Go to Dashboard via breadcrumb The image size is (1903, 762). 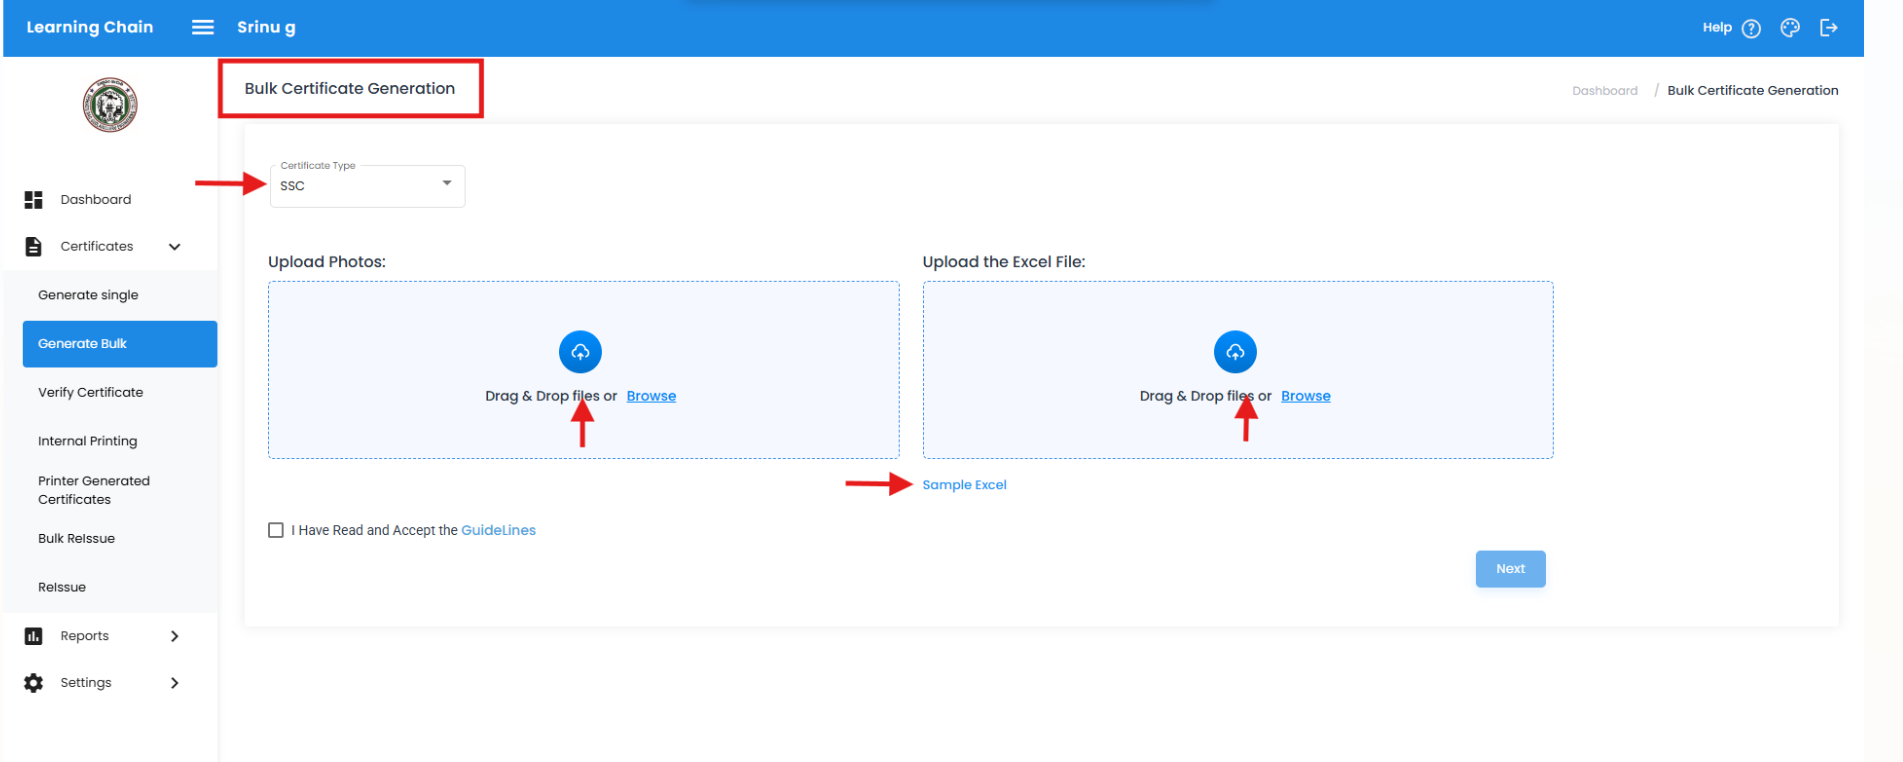pyautogui.click(x=1604, y=91)
